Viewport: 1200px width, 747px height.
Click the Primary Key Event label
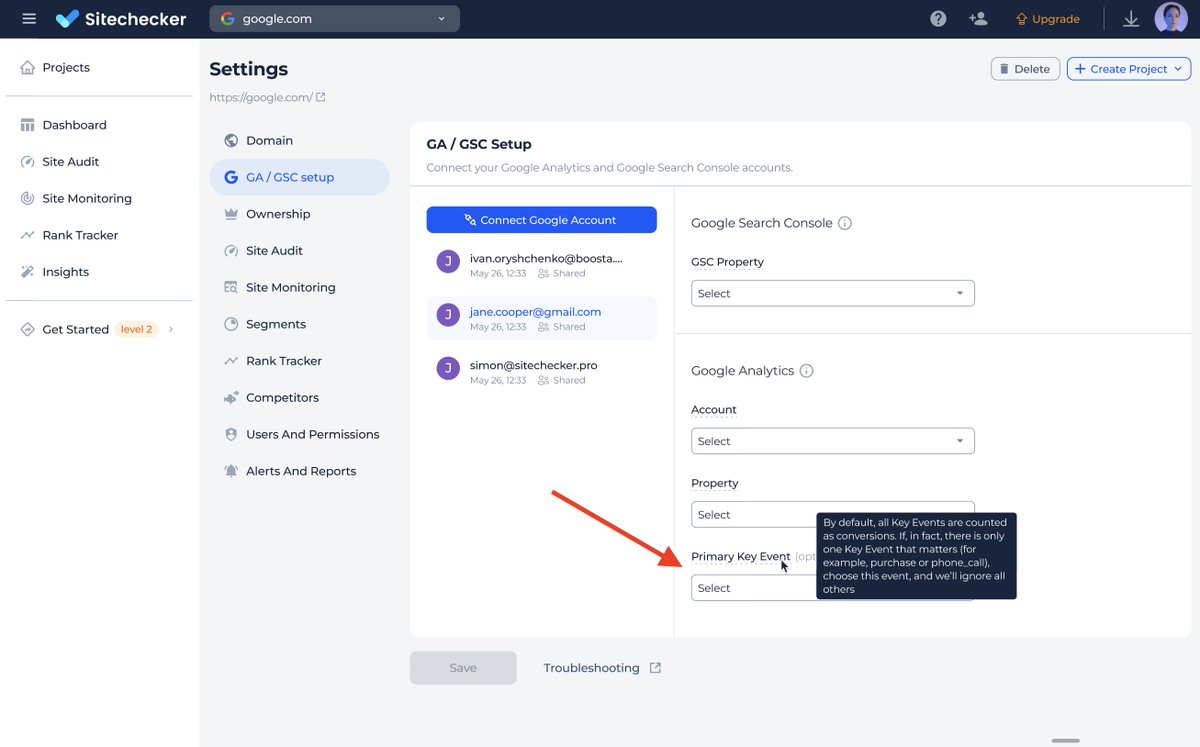(741, 556)
